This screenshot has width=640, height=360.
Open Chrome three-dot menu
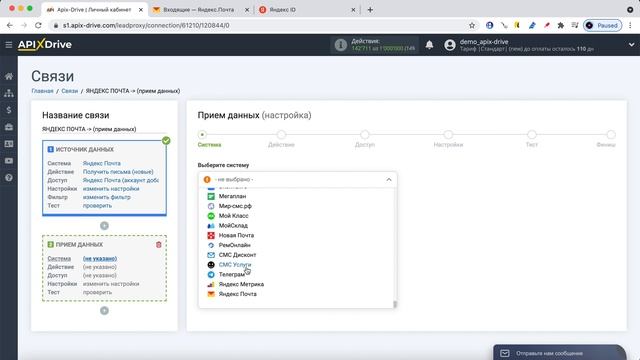pos(631,25)
